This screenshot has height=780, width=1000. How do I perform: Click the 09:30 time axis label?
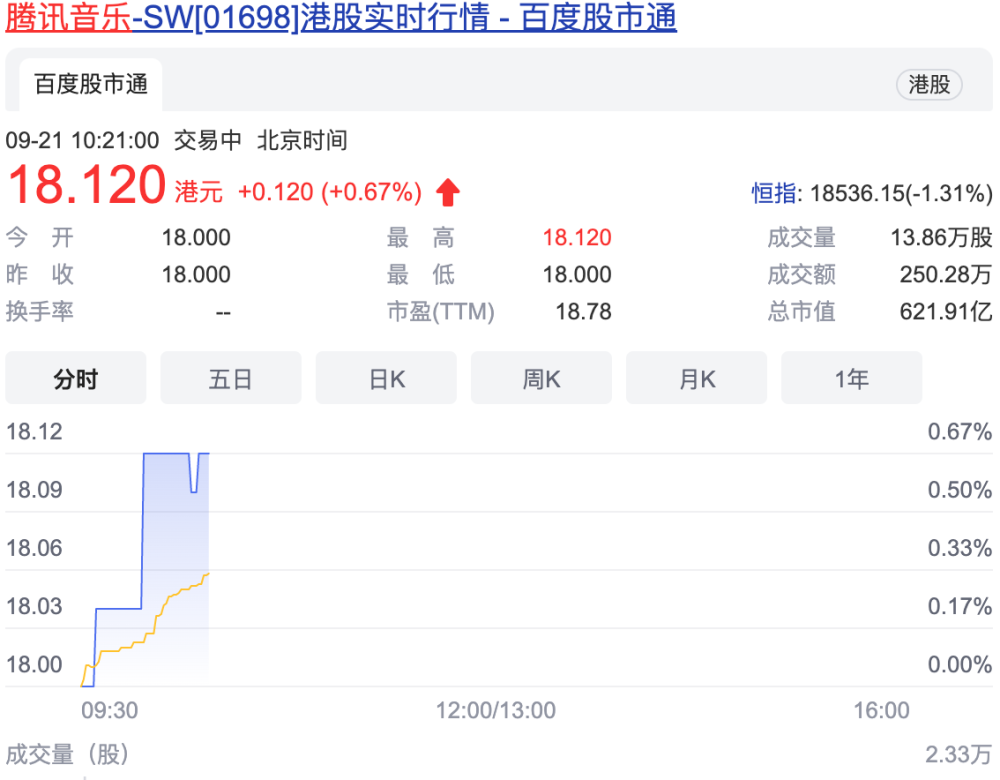click(109, 710)
